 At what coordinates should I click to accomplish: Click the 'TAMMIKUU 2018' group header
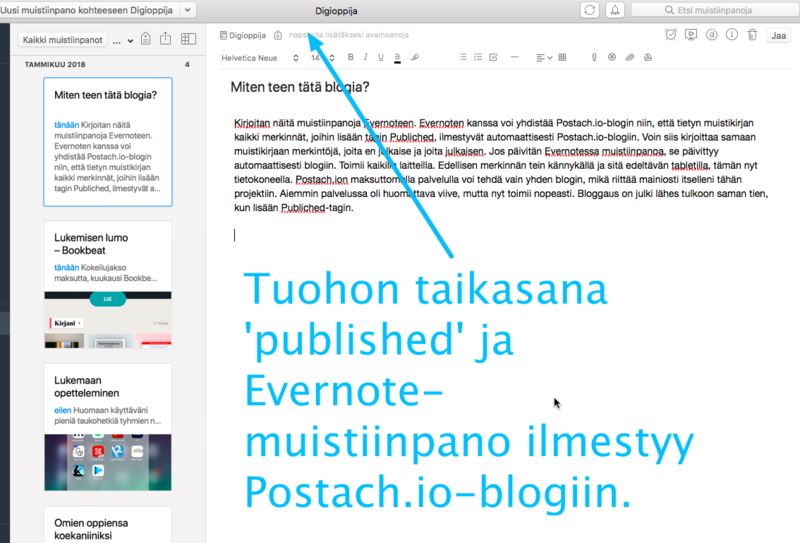(55, 64)
